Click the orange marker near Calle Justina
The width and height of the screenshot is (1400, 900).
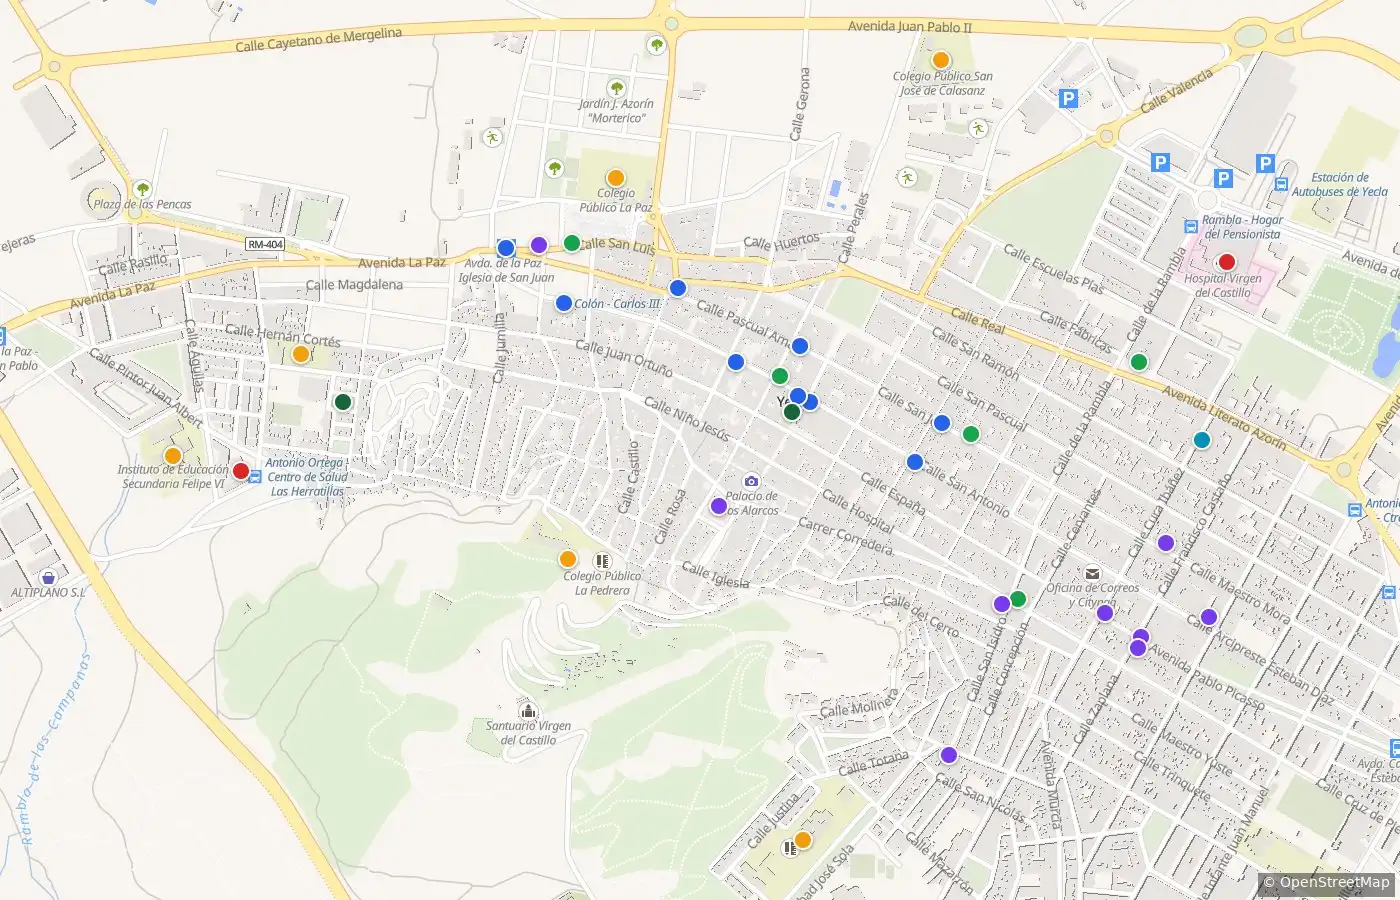(x=802, y=840)
